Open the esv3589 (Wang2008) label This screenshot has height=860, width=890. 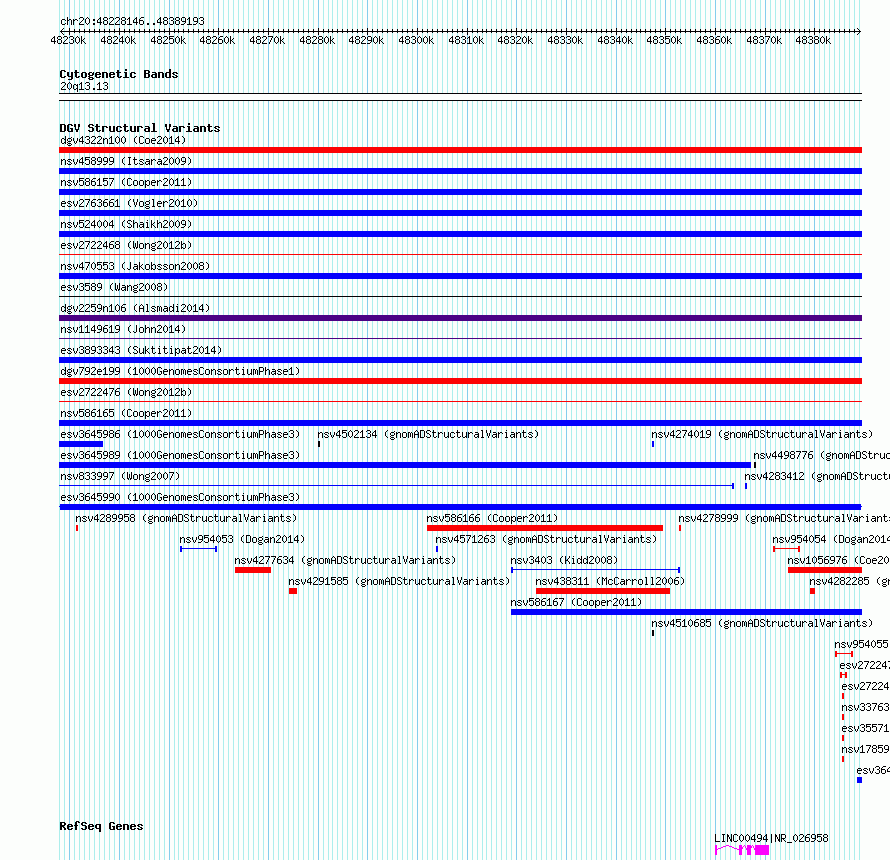coord(114,287)
